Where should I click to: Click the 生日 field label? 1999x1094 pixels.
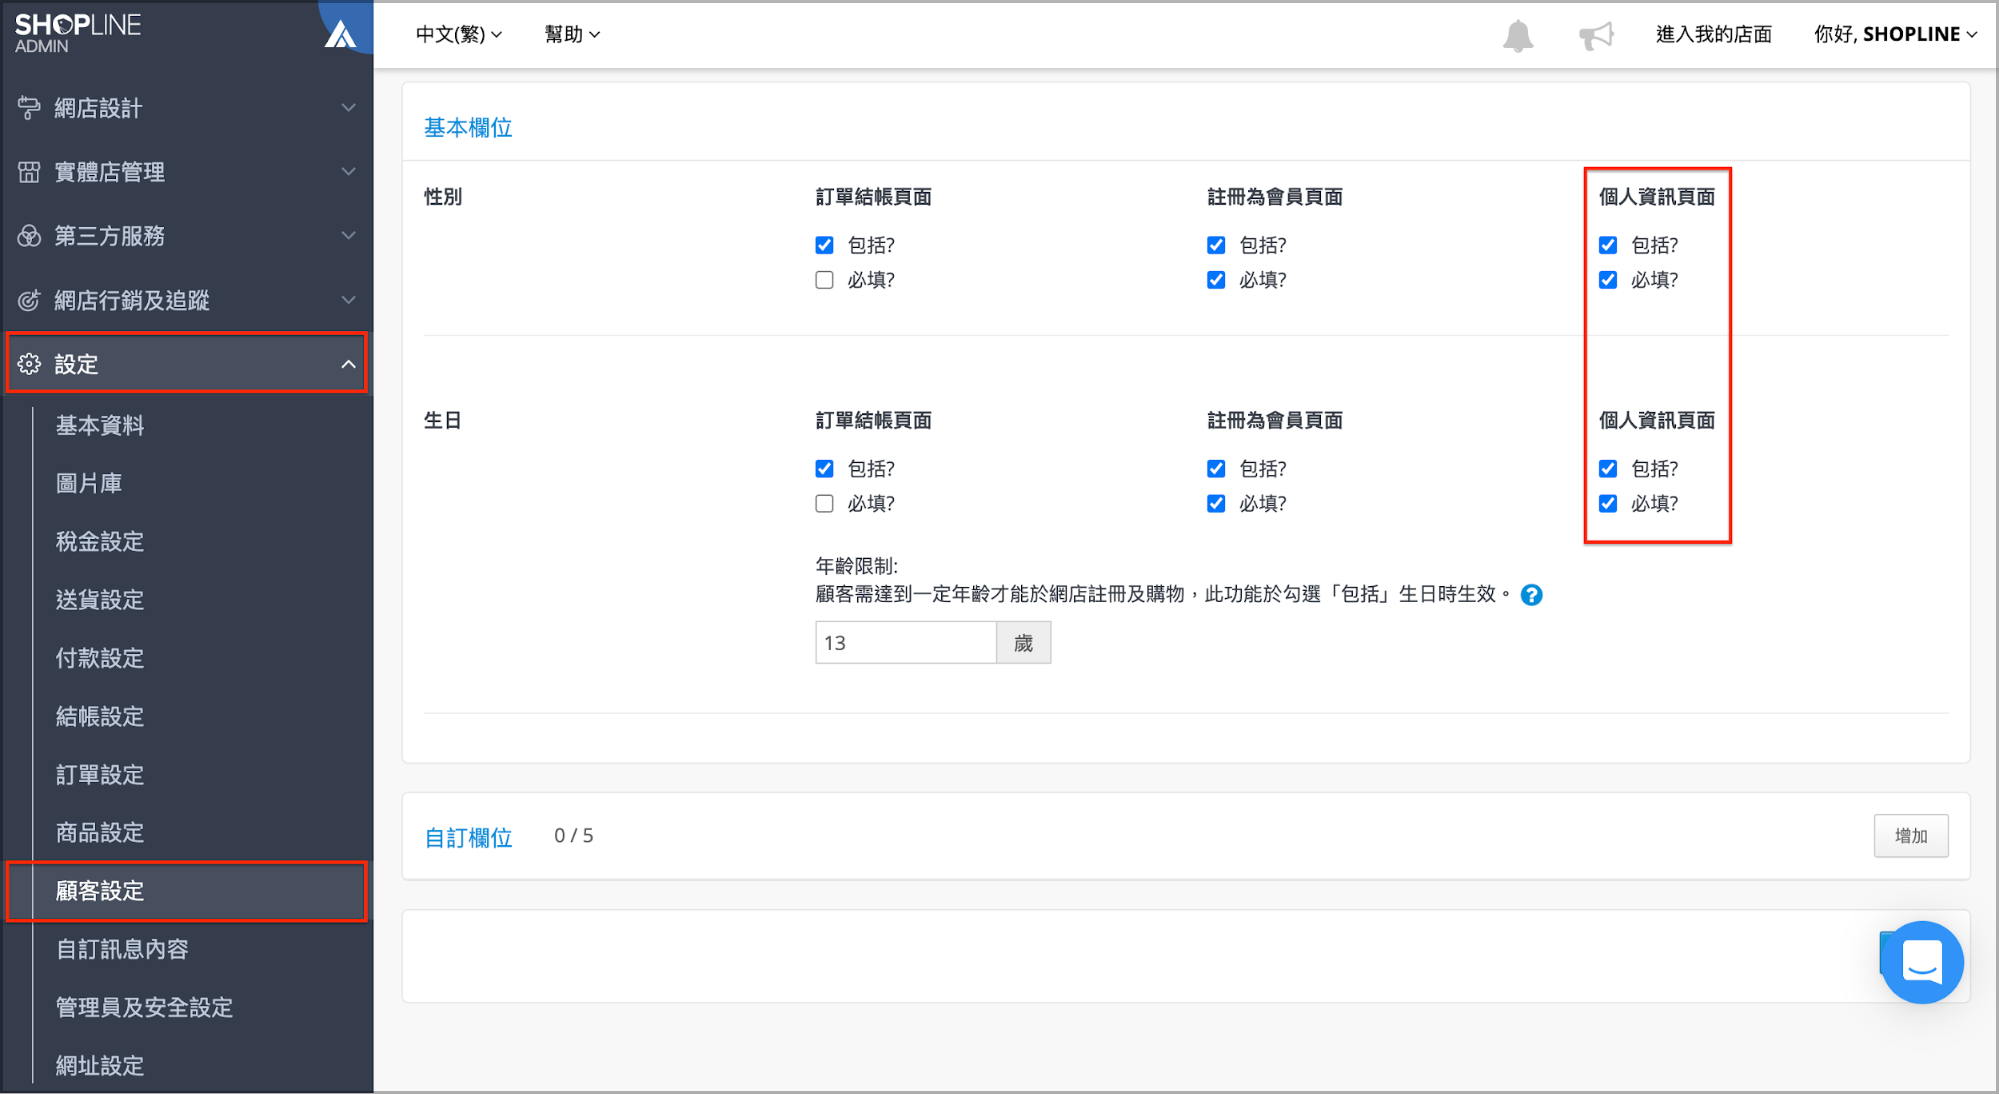point(443,421)
